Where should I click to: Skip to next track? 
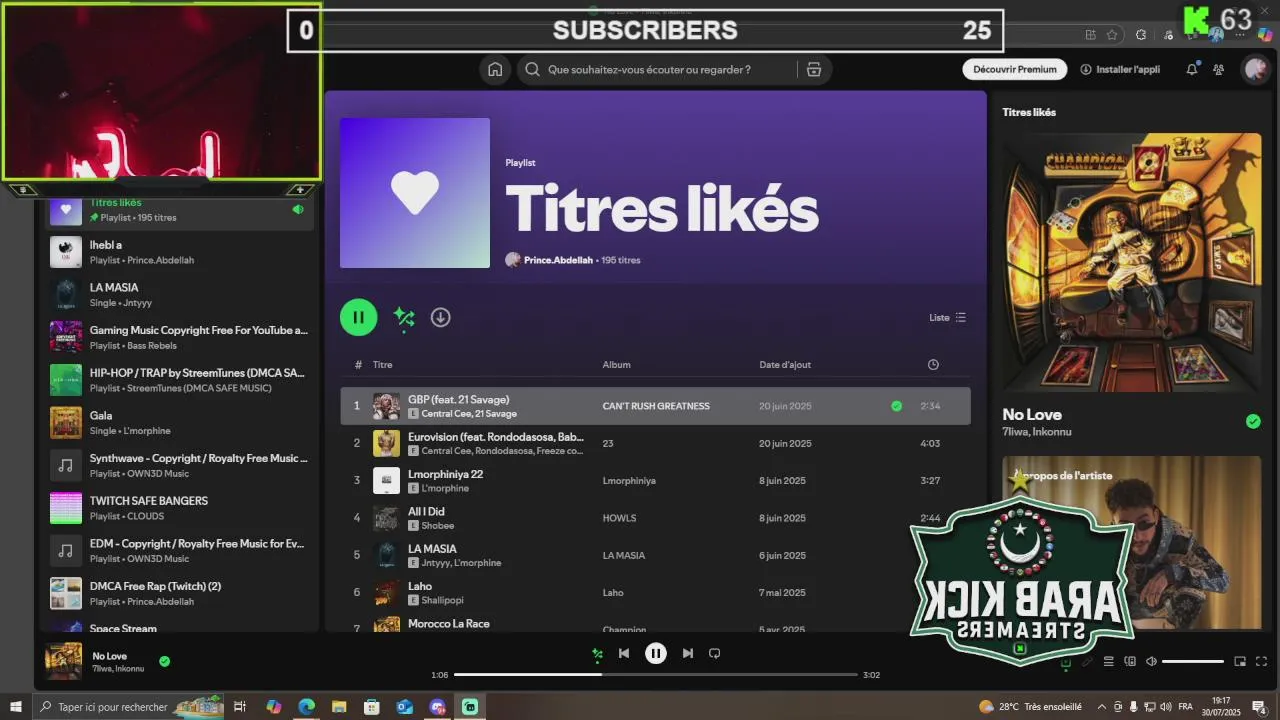[687, 653]
